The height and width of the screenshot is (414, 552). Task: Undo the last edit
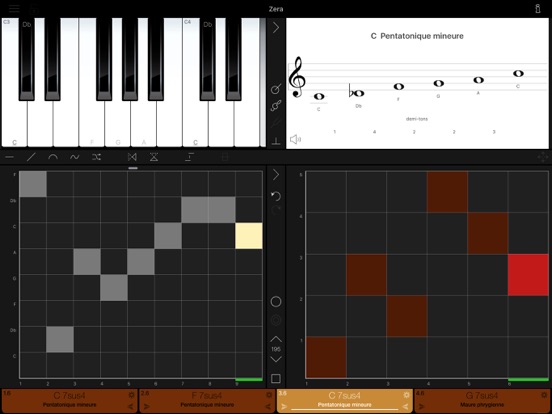[x=276, y=196]
